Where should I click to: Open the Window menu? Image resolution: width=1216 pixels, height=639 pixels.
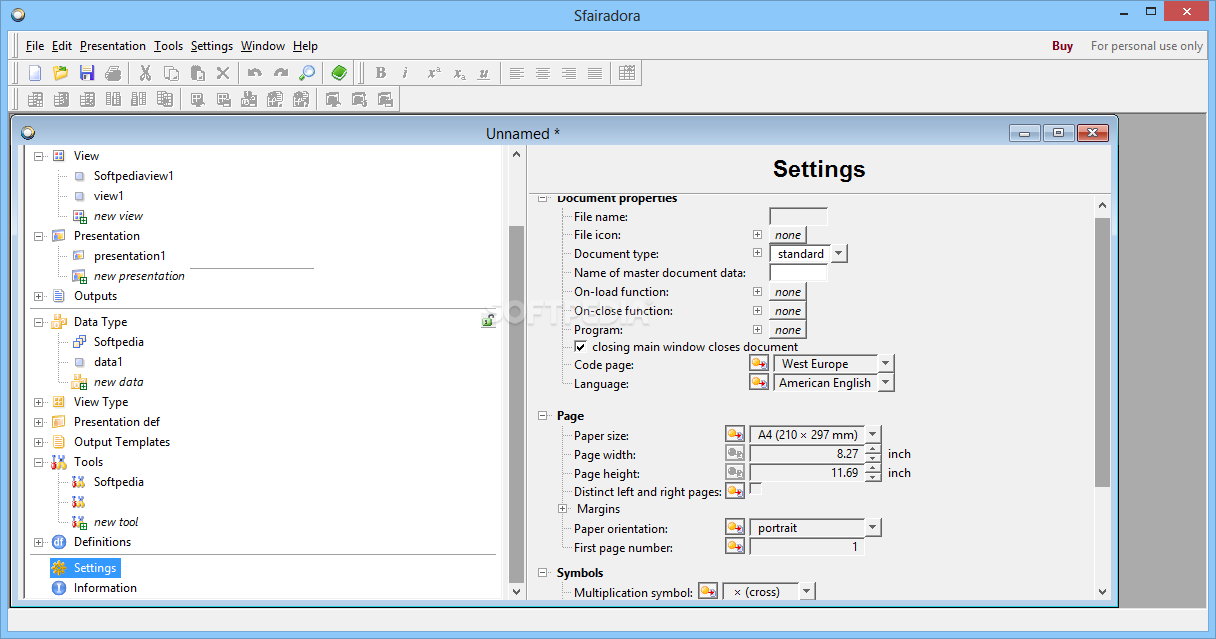point(263,46)
